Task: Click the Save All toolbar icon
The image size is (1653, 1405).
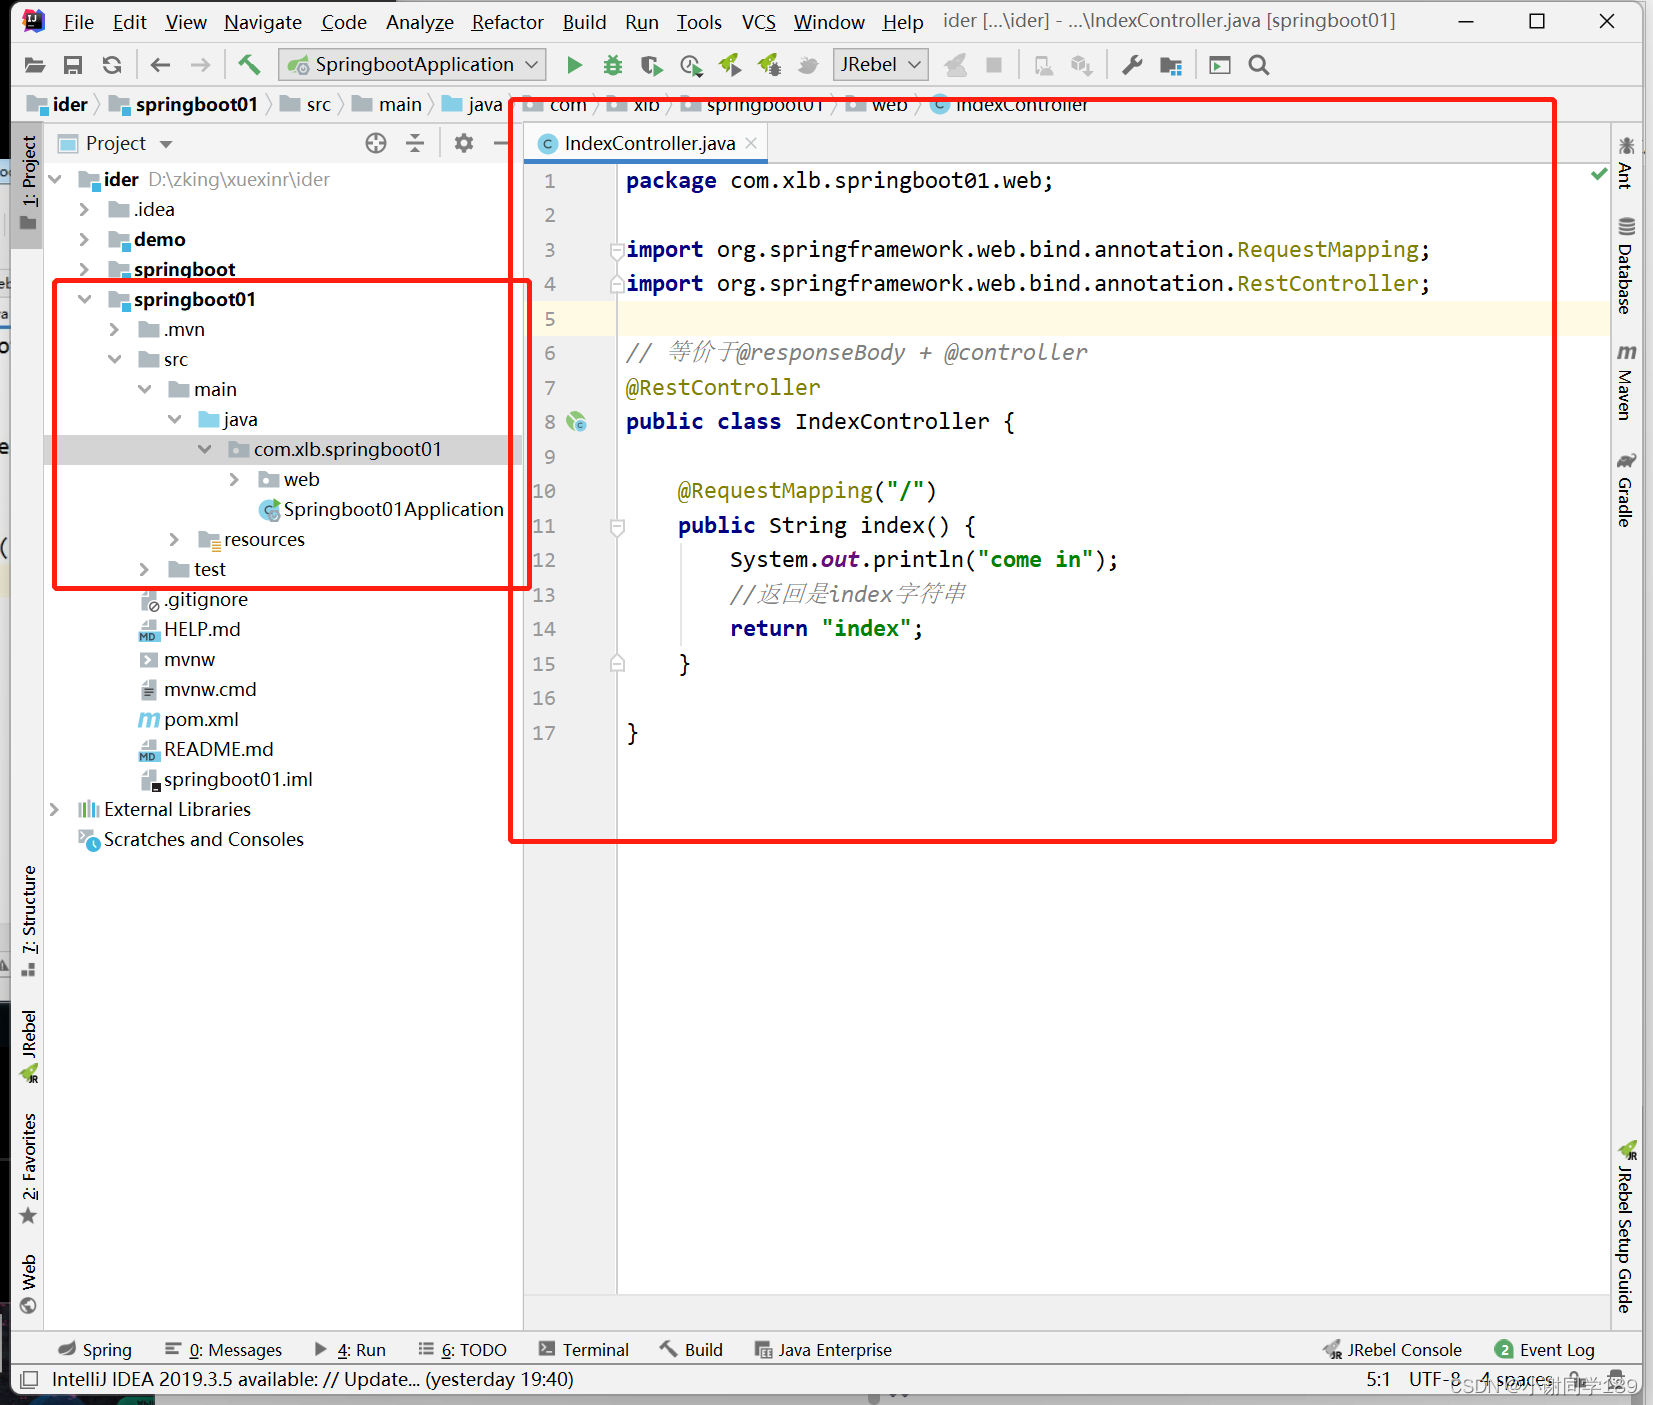Action: tap(73, 65)
